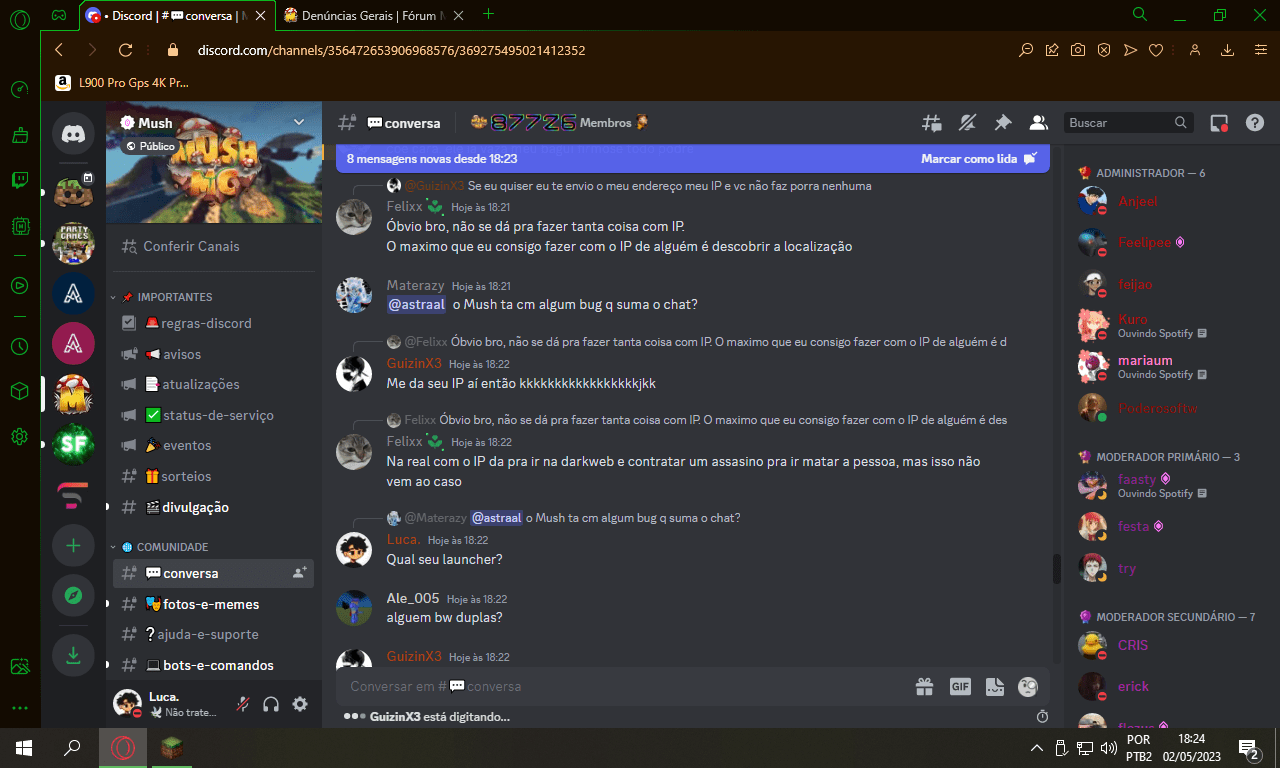Open the bots-e-comandos channel
1280x768 pixels.
[x=213, y=665]
